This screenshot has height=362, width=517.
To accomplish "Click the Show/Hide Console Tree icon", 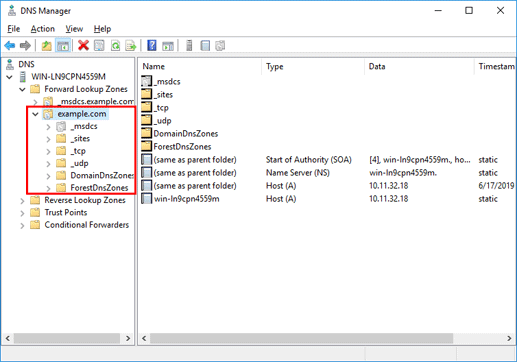I will (63, 45).
